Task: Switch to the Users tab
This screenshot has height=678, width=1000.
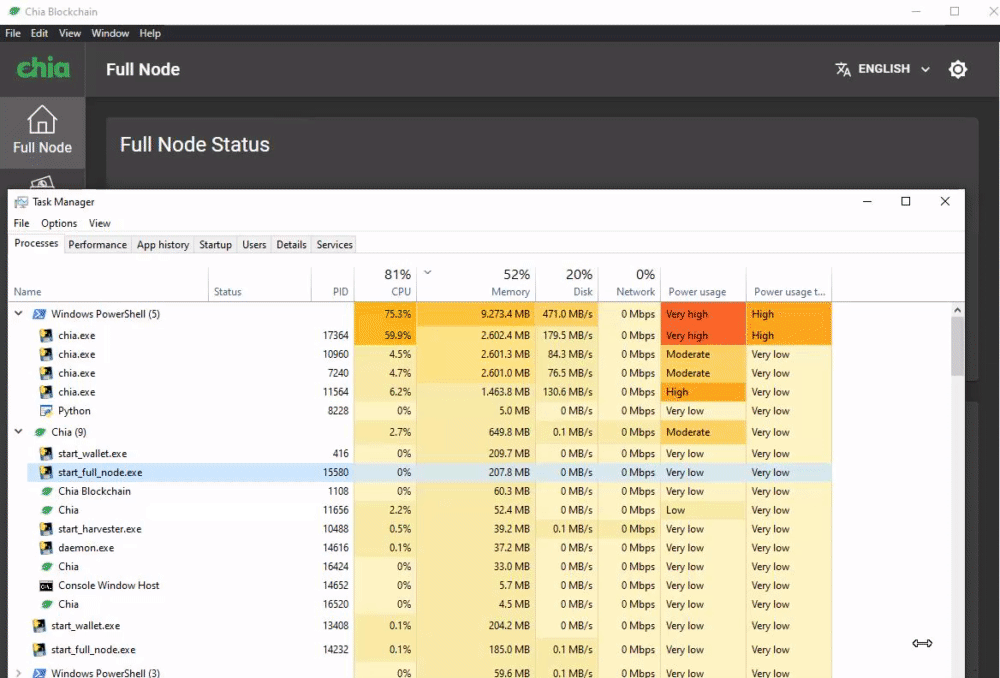Action: (x=254, y=245)
